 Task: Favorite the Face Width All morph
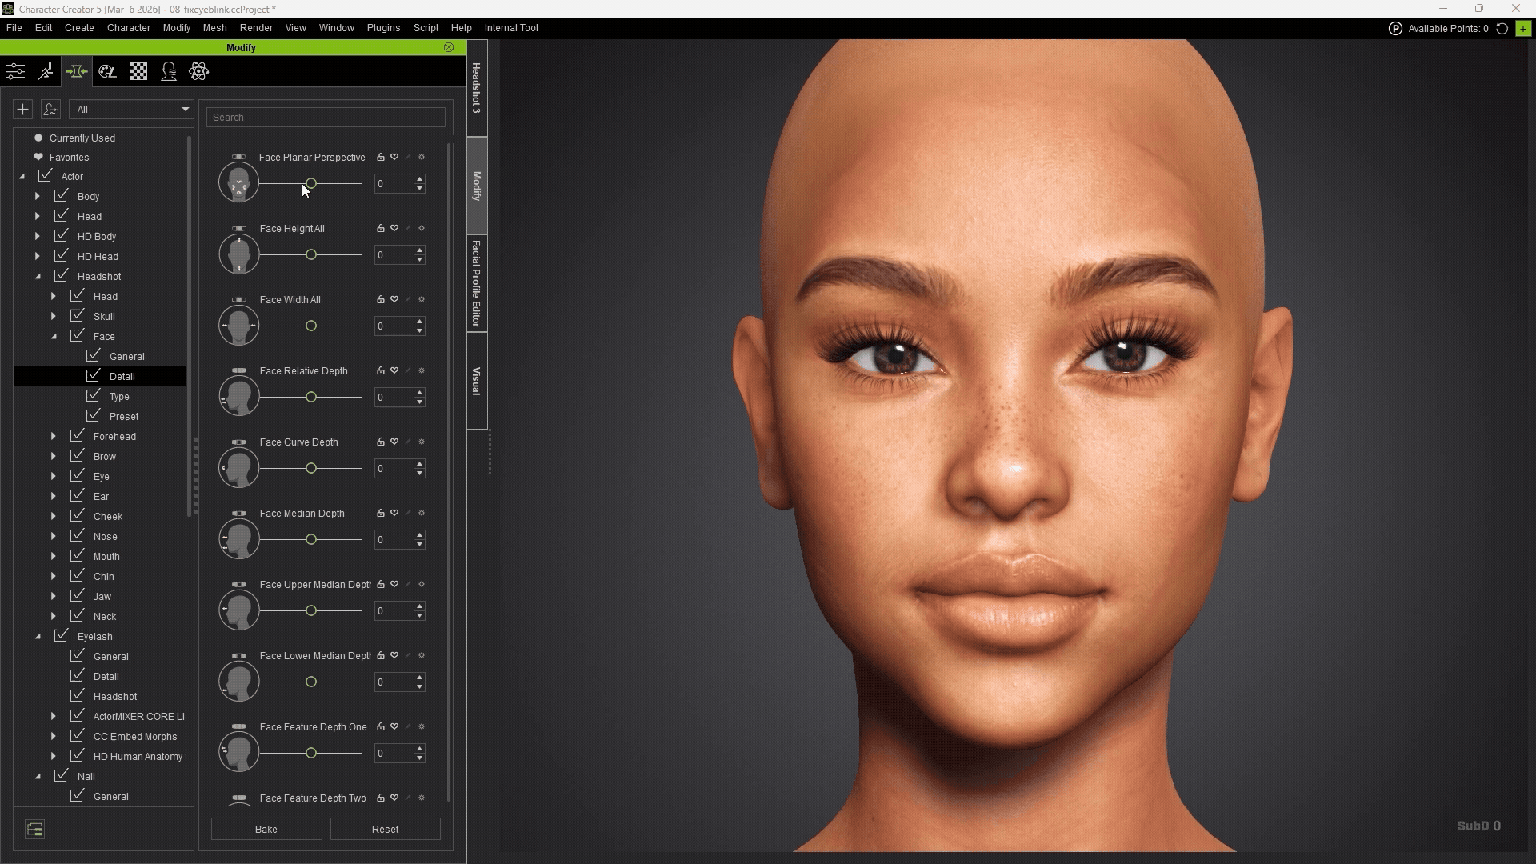[394, 299]
